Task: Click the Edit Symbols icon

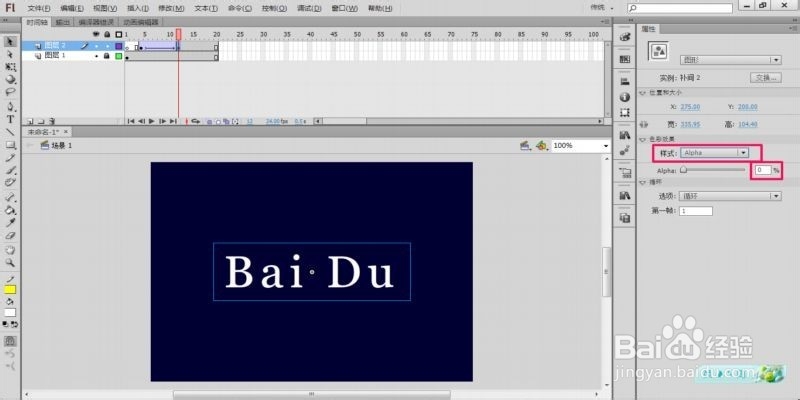Action: pos(541,146)
